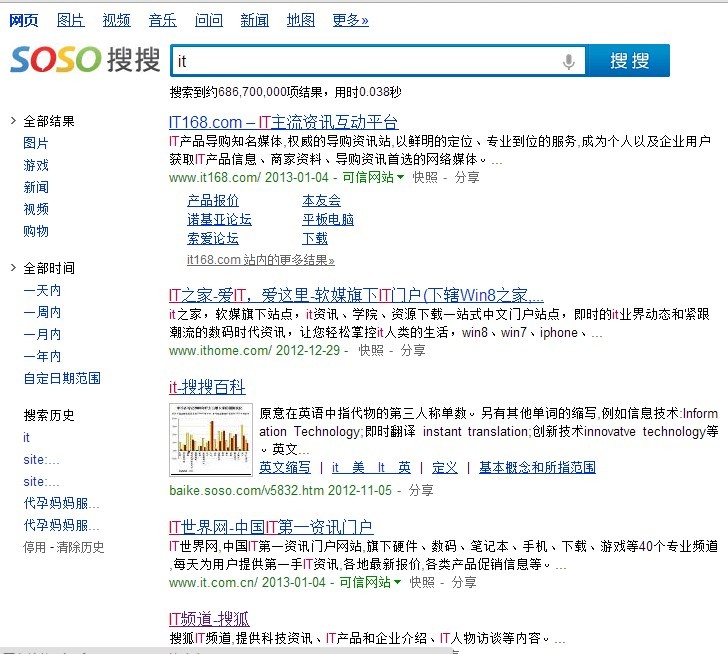Click the microphone voice search icon
This screenshot has height=654, width=728.
click(569, 62)
